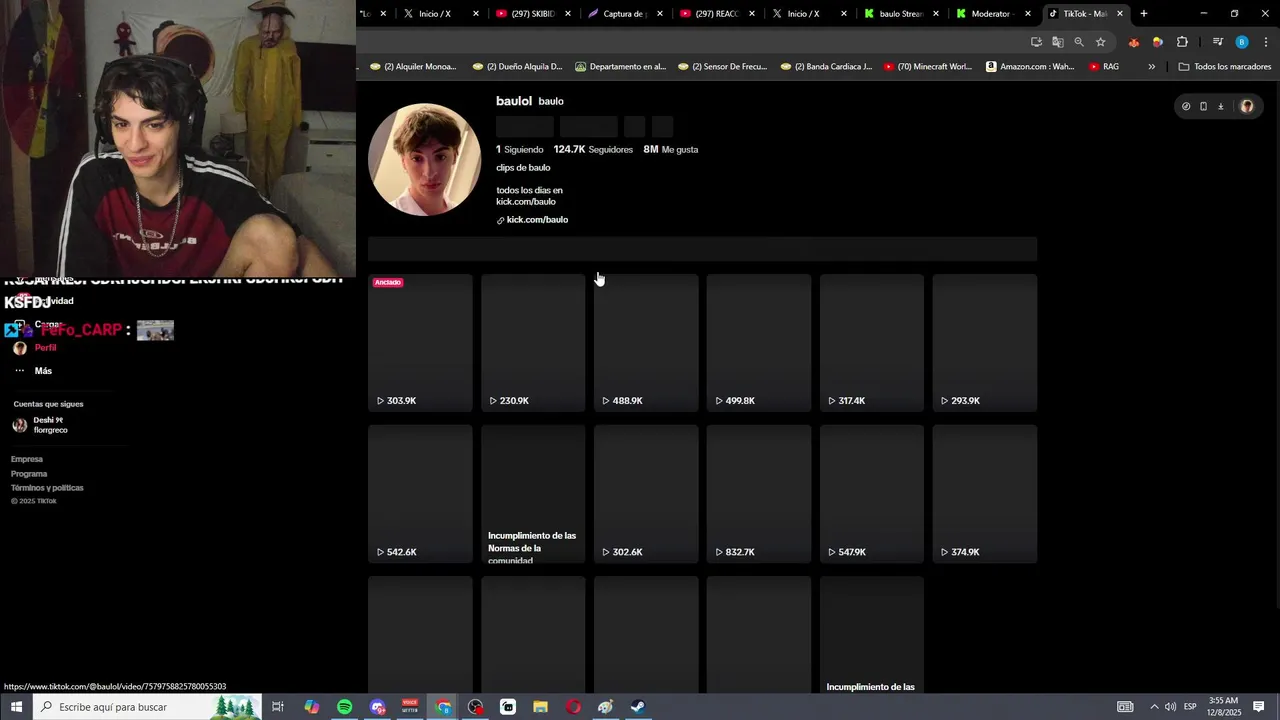Click the download app icon in top-right pill

(x=1220, y=106)
